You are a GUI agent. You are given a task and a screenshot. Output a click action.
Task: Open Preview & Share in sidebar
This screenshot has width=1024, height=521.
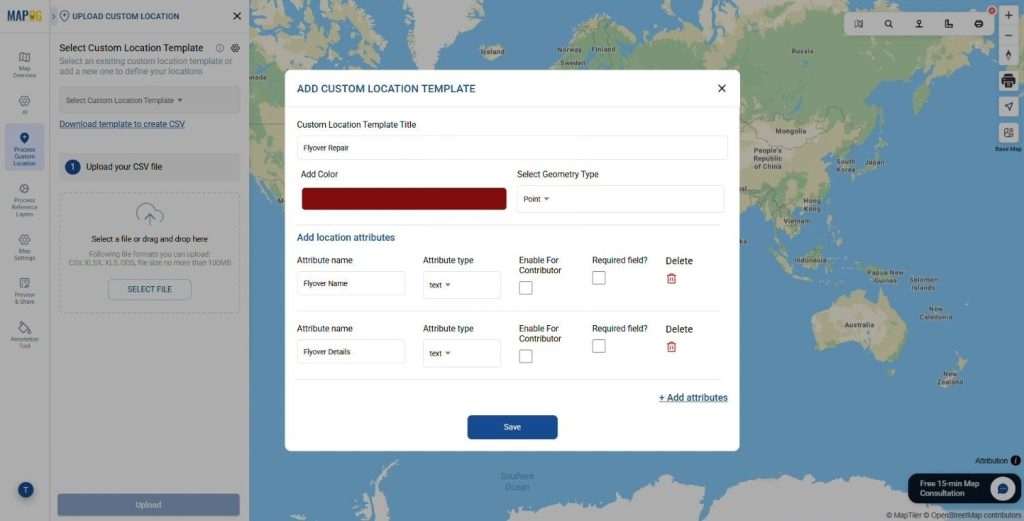click(24, 291)
